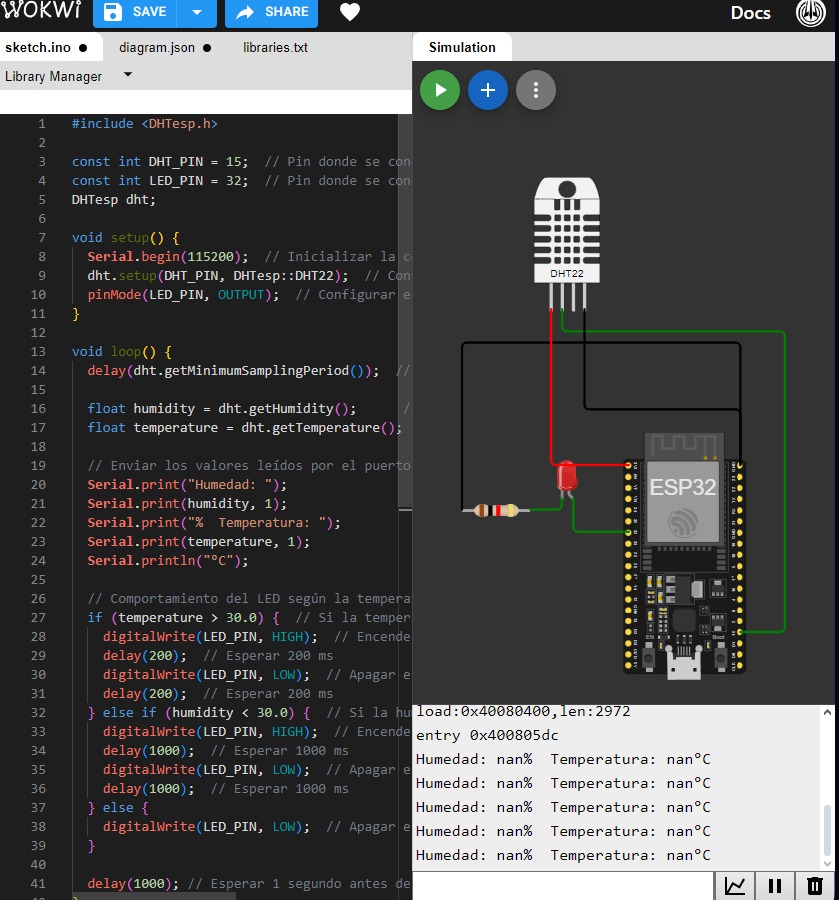839x900 pixels.
Task: Start the simulation with the green play button
Action: point(440,90)
